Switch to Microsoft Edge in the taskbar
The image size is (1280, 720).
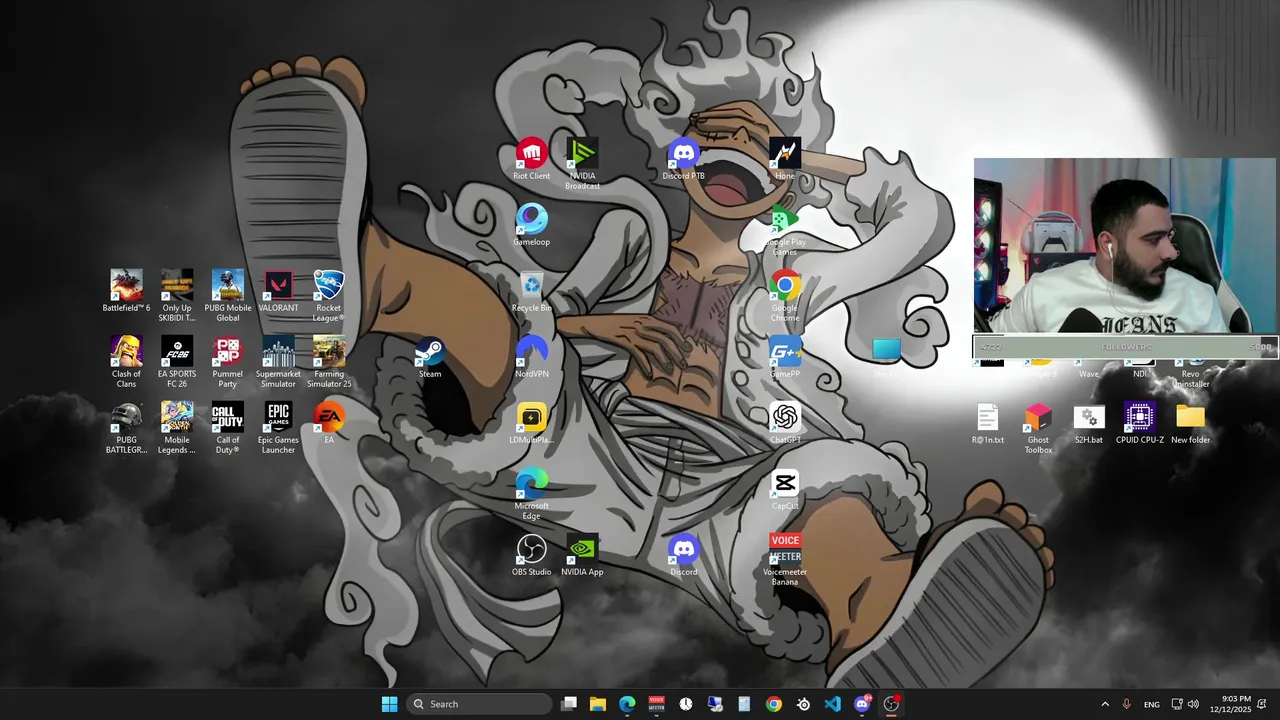click(x=627, y=704)
